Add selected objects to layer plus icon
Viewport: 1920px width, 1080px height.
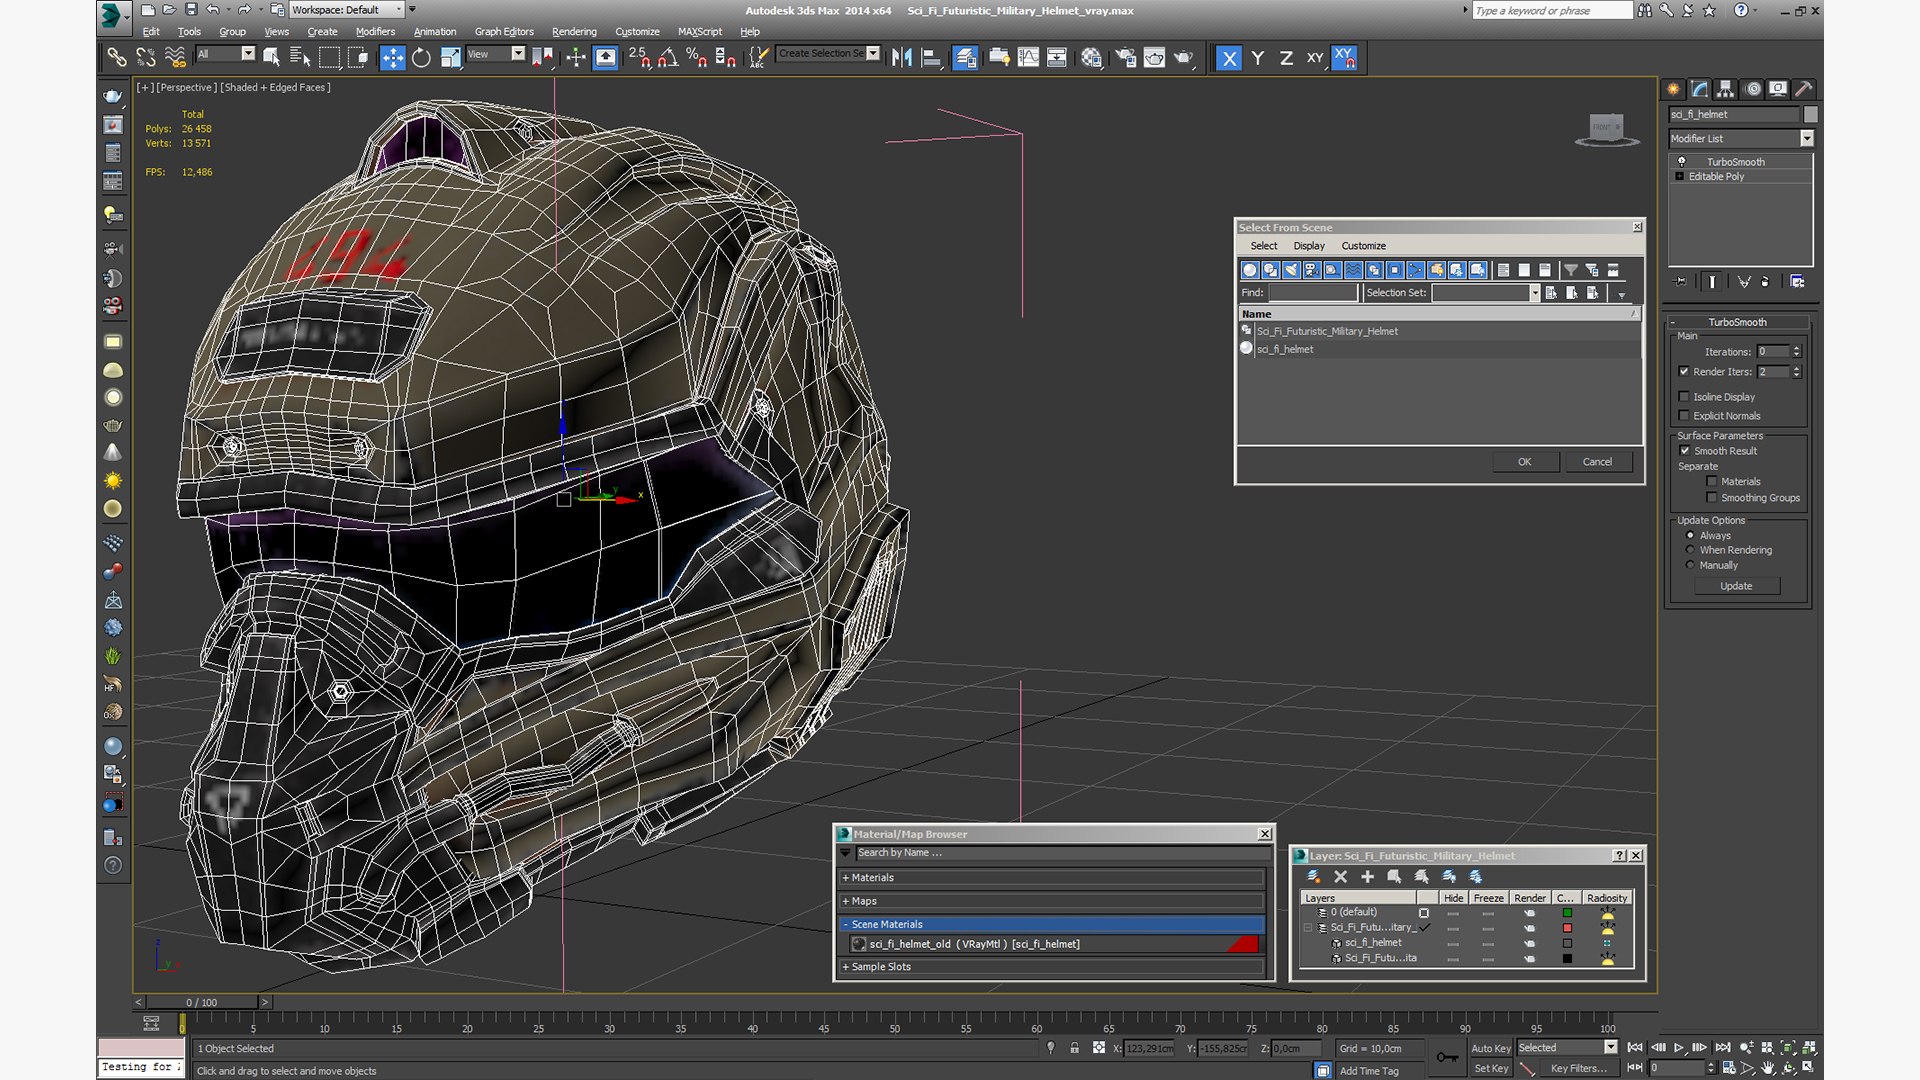[x=1367, y=876]
